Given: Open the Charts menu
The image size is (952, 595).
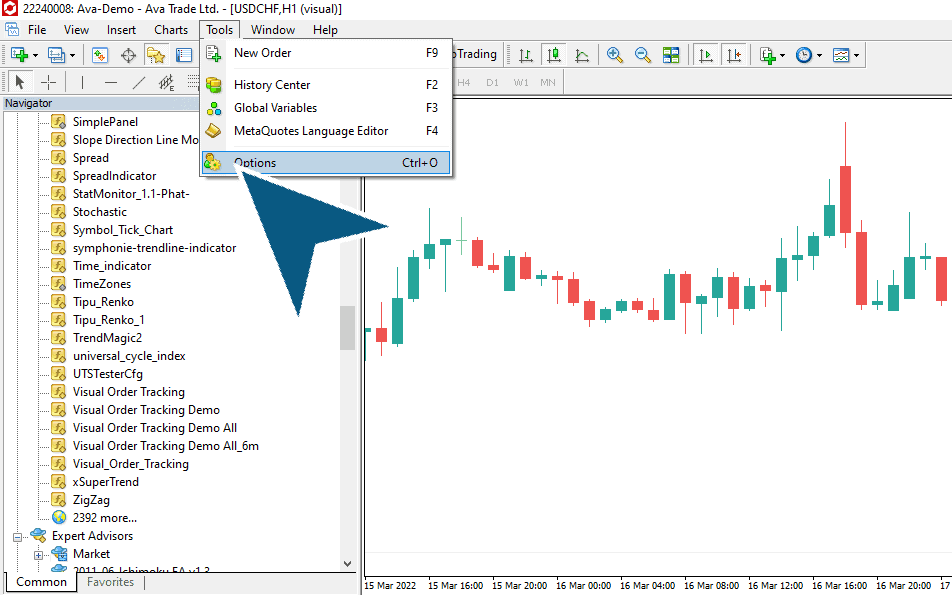Looking at the screenshot, I should [171, 30].
